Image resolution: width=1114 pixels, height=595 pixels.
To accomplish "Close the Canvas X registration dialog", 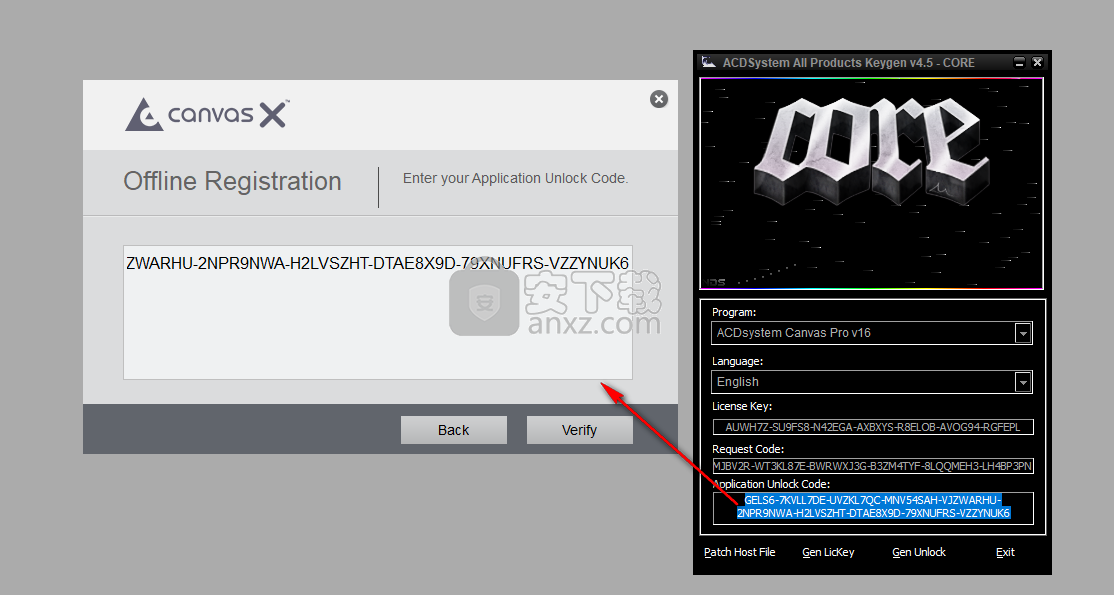I will click(658, 99).
